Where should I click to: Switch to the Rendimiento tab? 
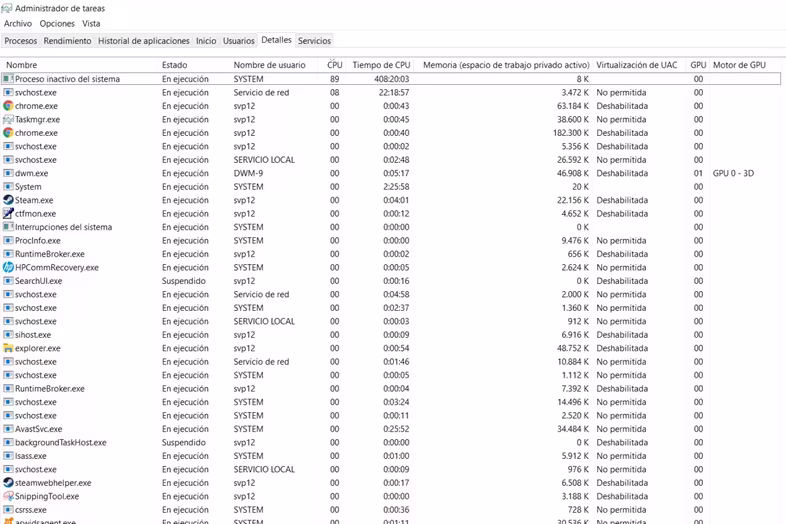(x=67, y=41)
